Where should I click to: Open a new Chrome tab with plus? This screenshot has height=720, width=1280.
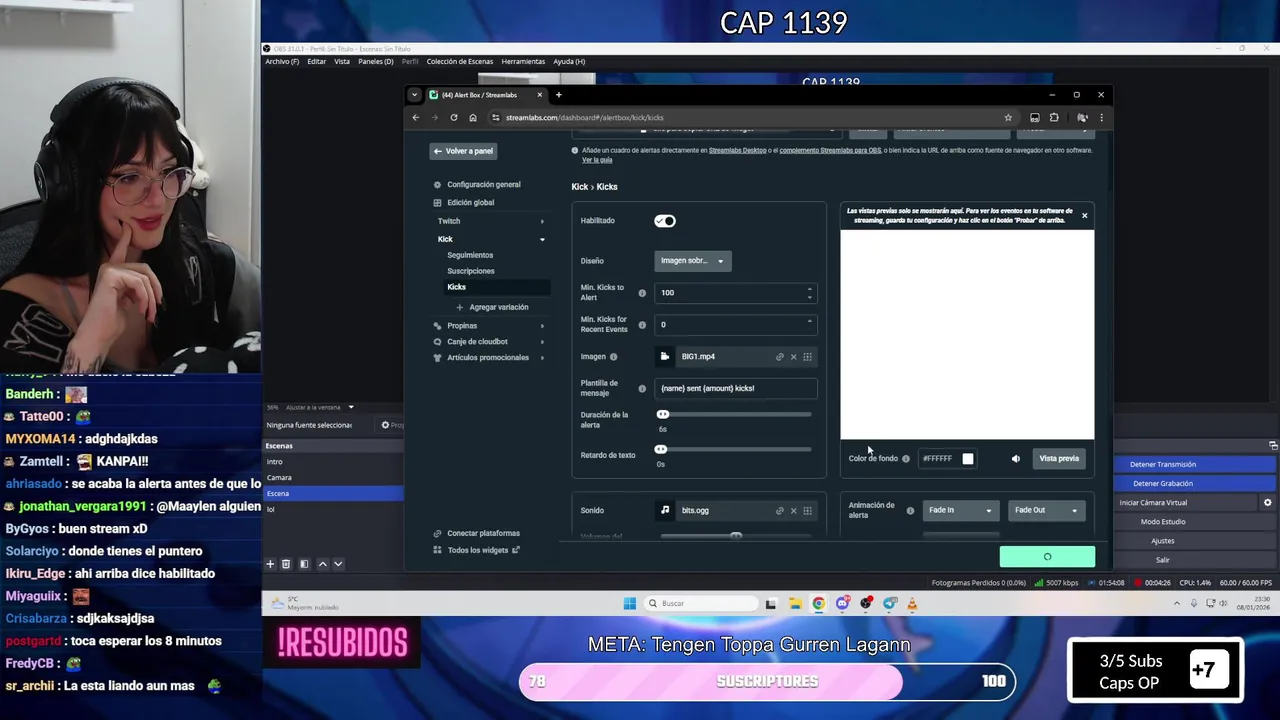(559, 95)
